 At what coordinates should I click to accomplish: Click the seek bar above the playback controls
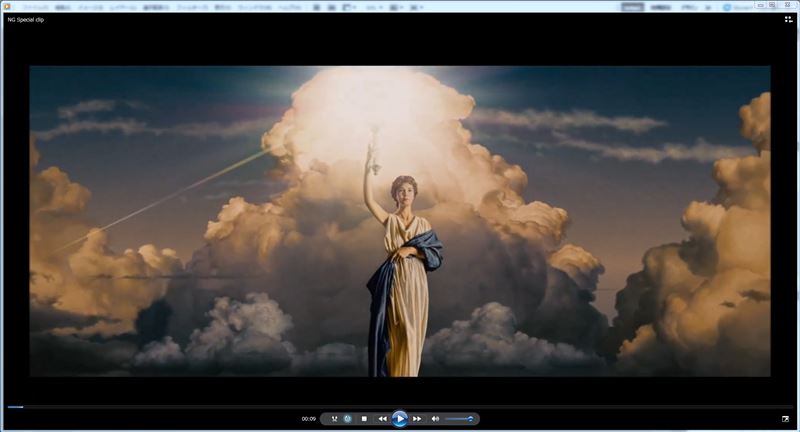[400, 407]
